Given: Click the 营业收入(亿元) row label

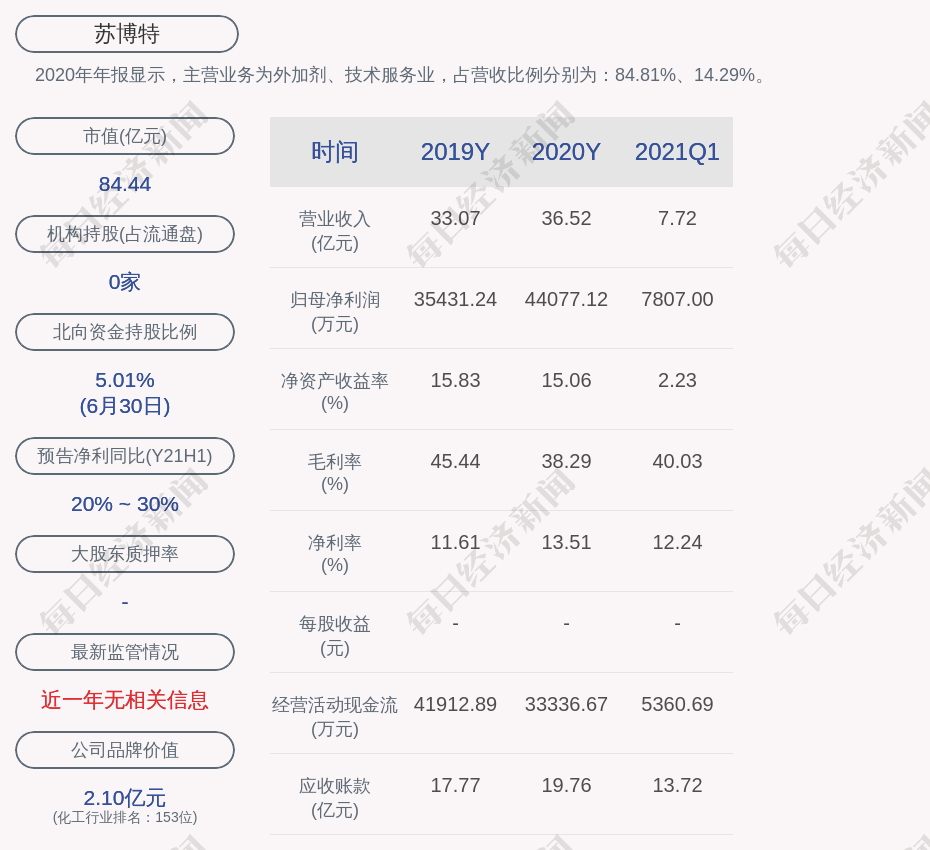Looking at the screenshot, I should tap(335, 231).
